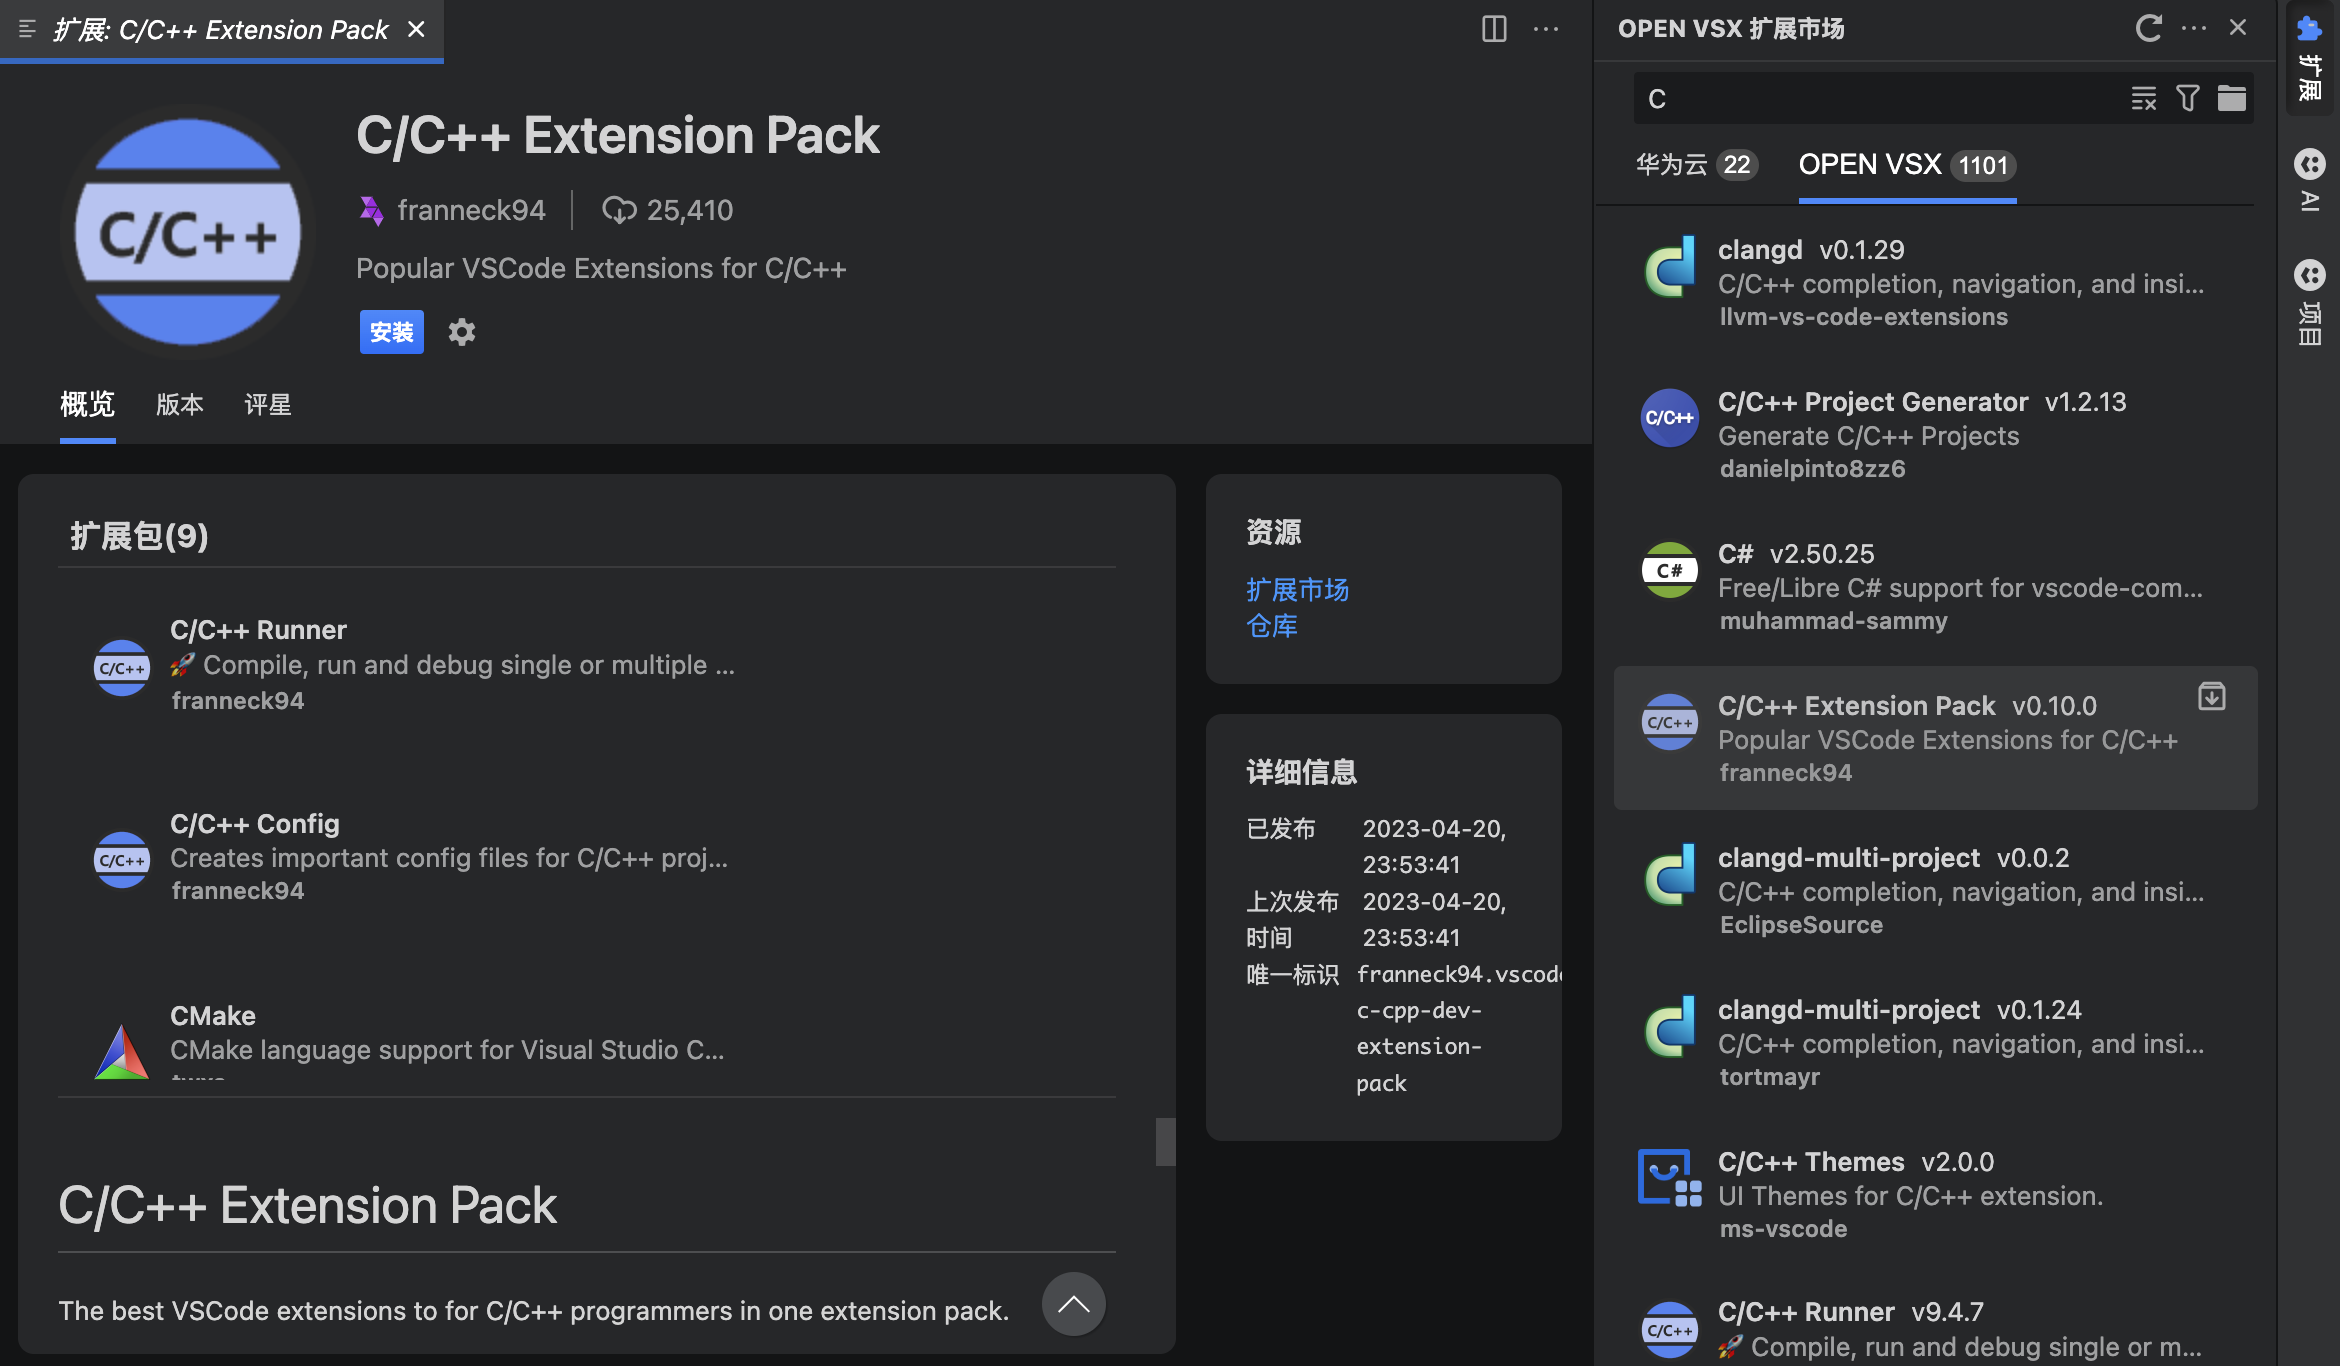Open C/C++ Config in the pack list

[586, 857]
